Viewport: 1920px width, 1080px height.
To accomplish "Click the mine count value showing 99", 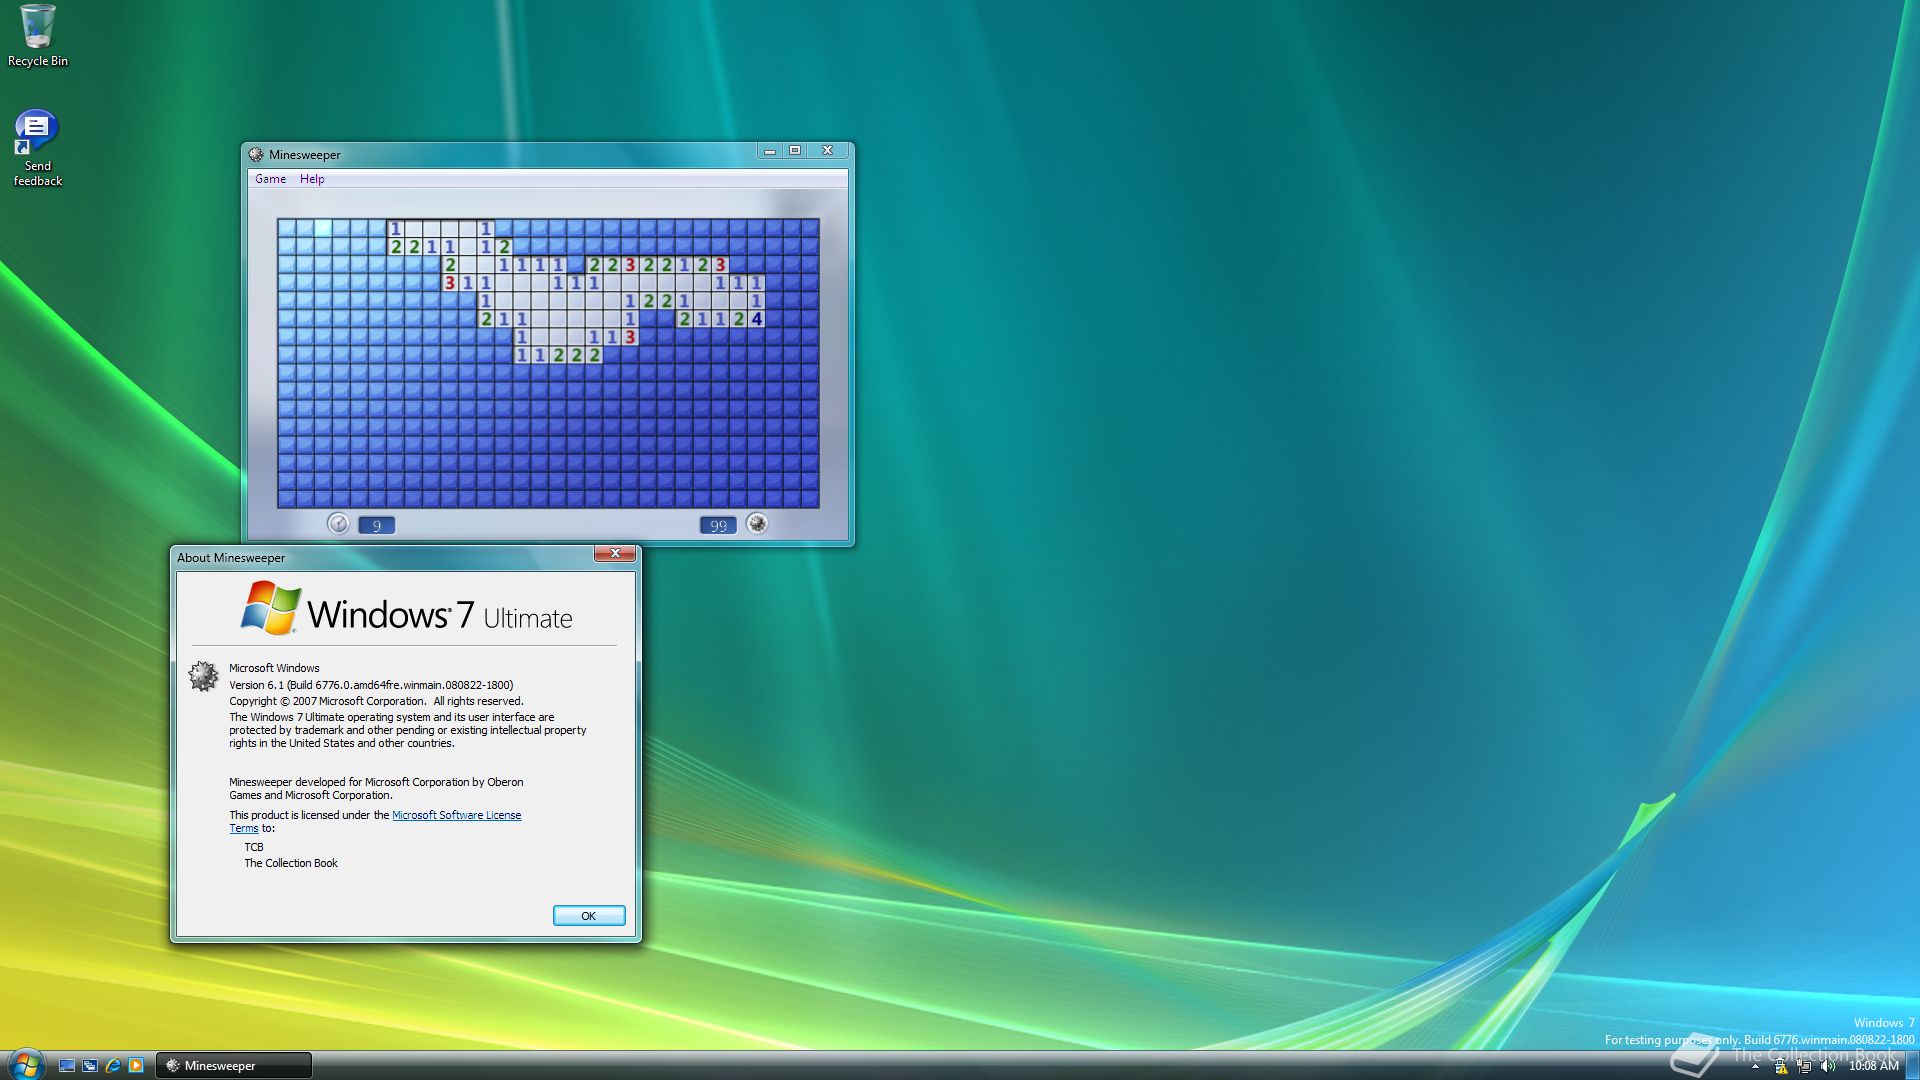I will pyautogui.click(x=718, y=525).
